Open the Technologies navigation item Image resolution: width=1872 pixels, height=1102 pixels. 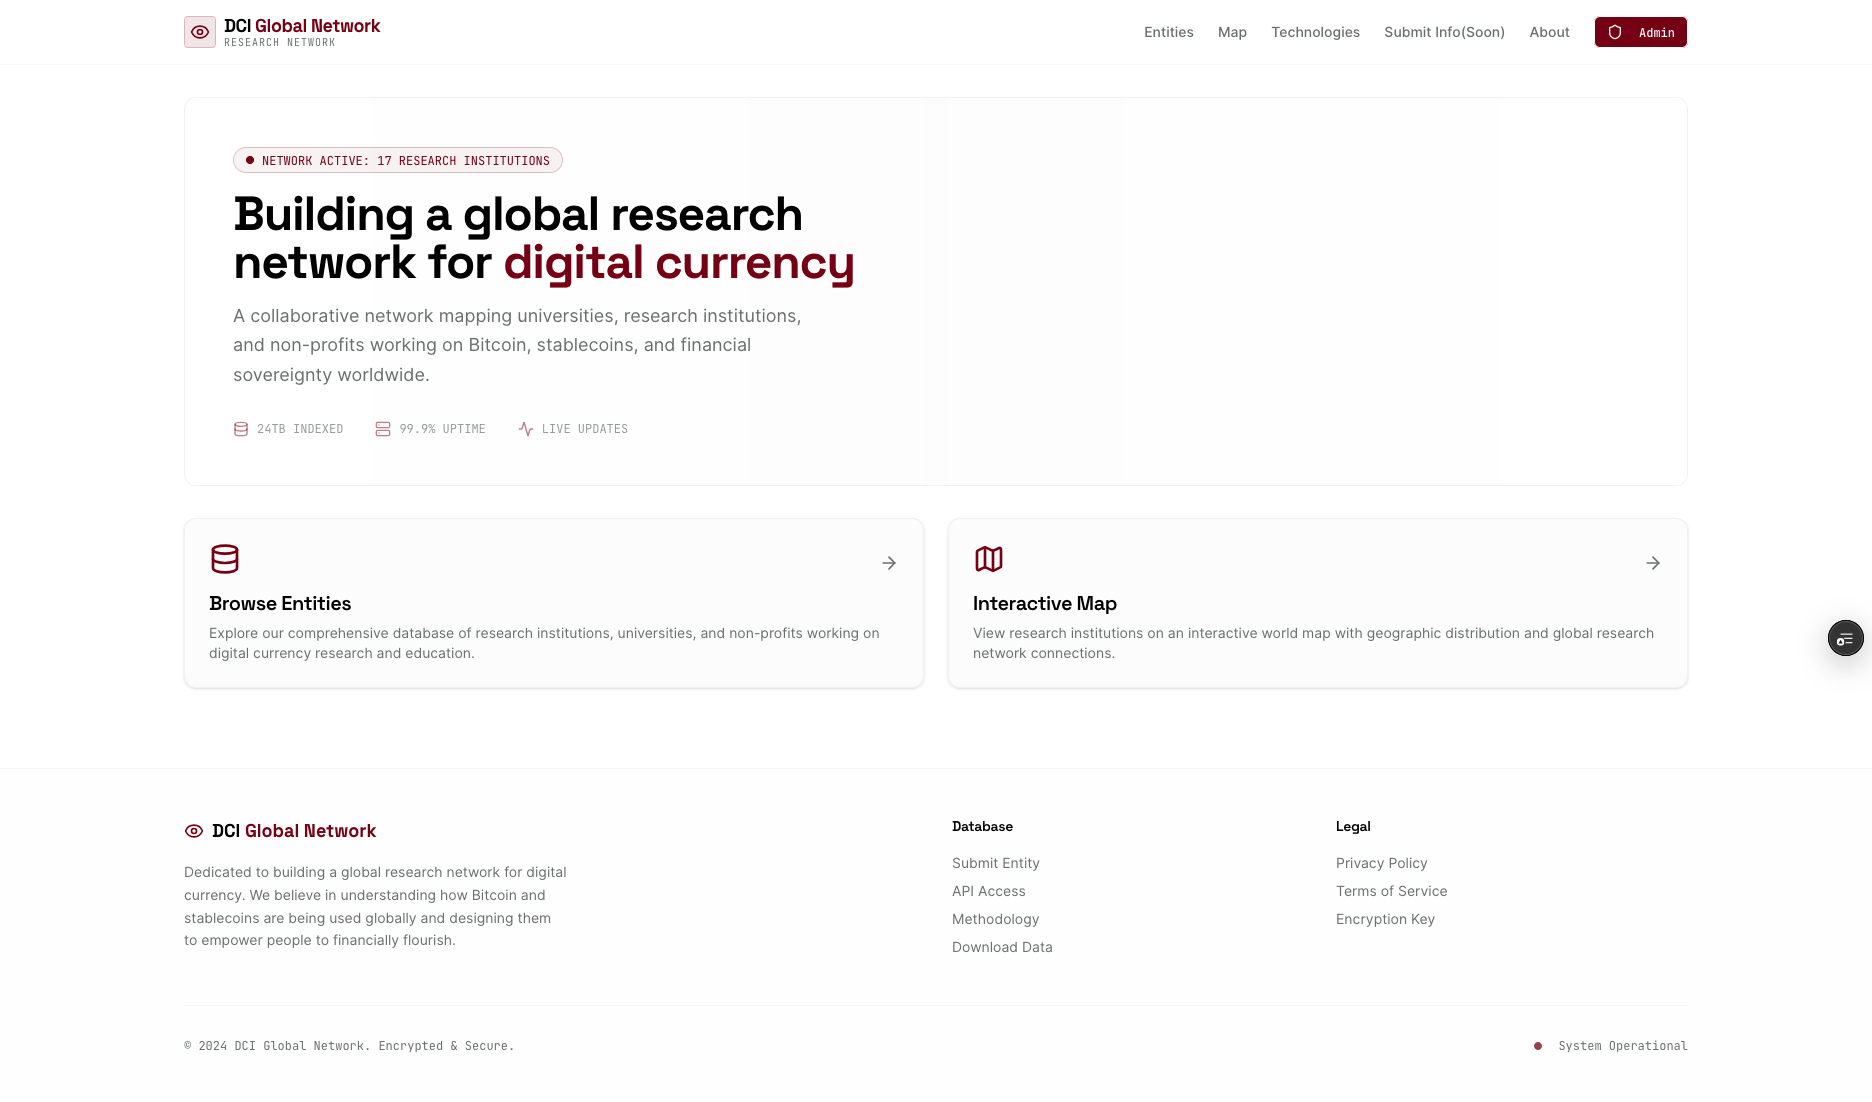[x=1315, y=32]
